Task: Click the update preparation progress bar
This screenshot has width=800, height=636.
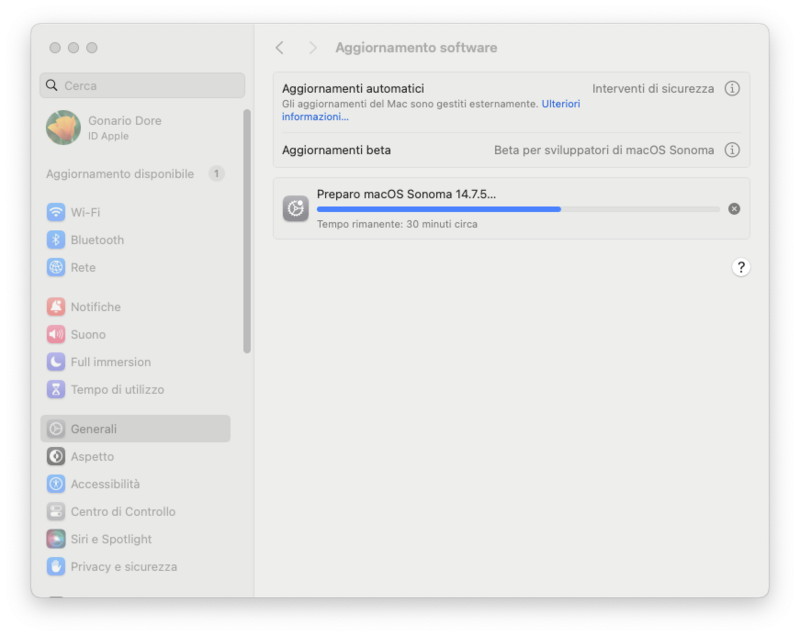Action: pyautogui.click(x=518, y=209)
